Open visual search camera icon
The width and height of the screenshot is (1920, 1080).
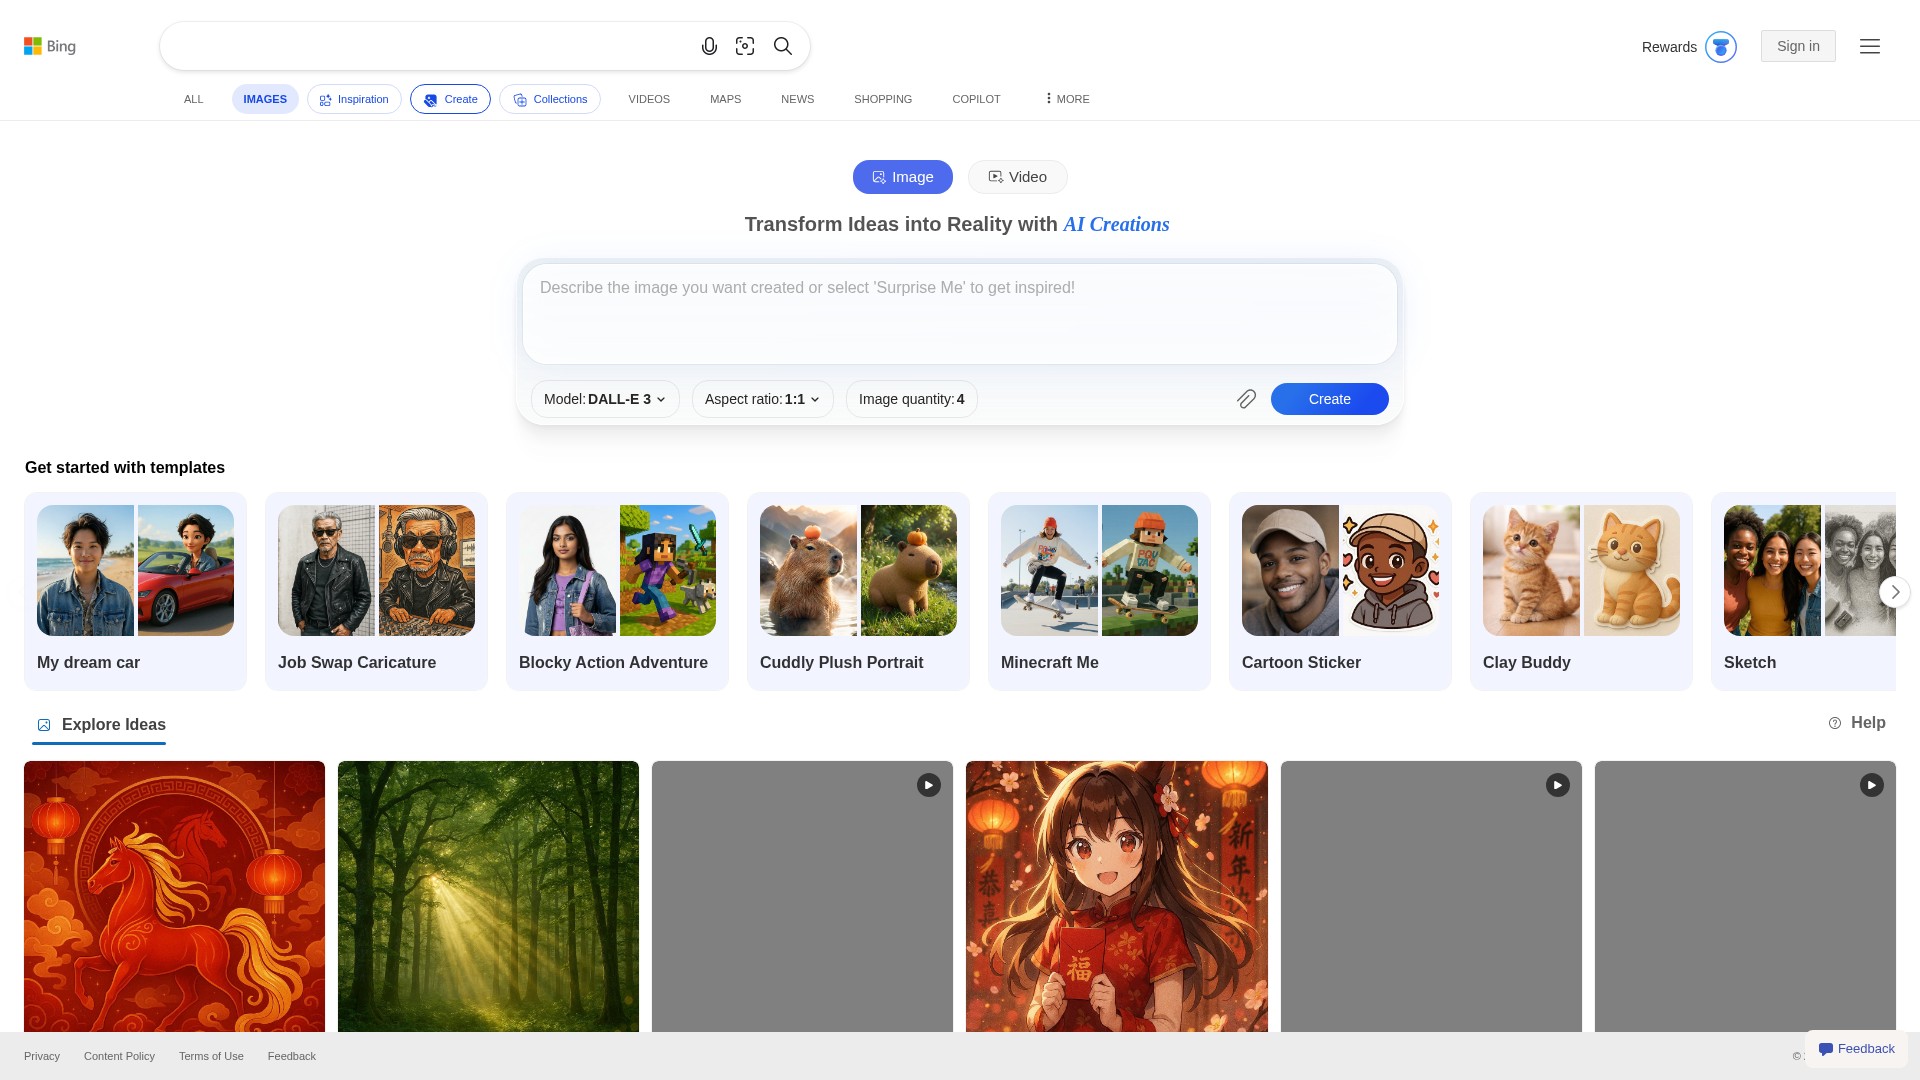745,46
